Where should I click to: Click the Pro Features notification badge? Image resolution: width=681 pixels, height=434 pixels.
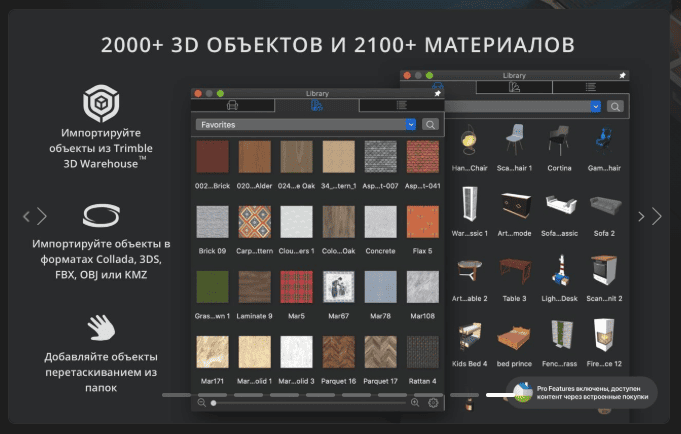pyautogui.click(x=582, y=393)
